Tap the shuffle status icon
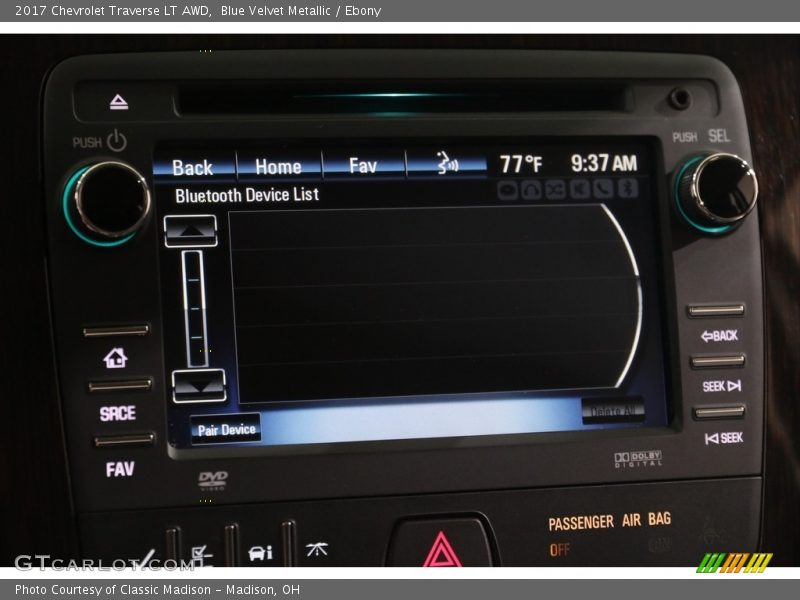 (555, 190)
